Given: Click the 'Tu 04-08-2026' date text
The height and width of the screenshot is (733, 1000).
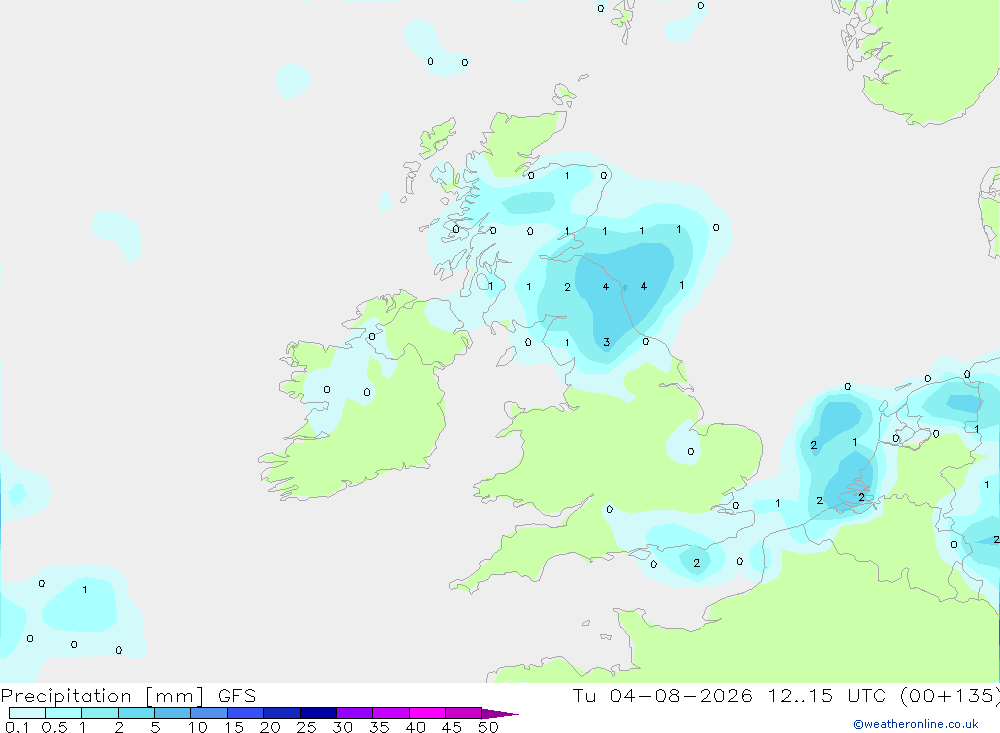Looking at the screenshot, I should [662, 695].
